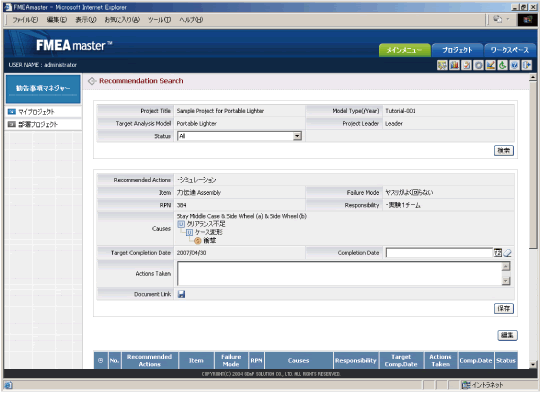This screenshot has width=540, height=393.
Task: Switch to the ワークスペース tab
Action: pyautogui.click(x=510, y=50)
